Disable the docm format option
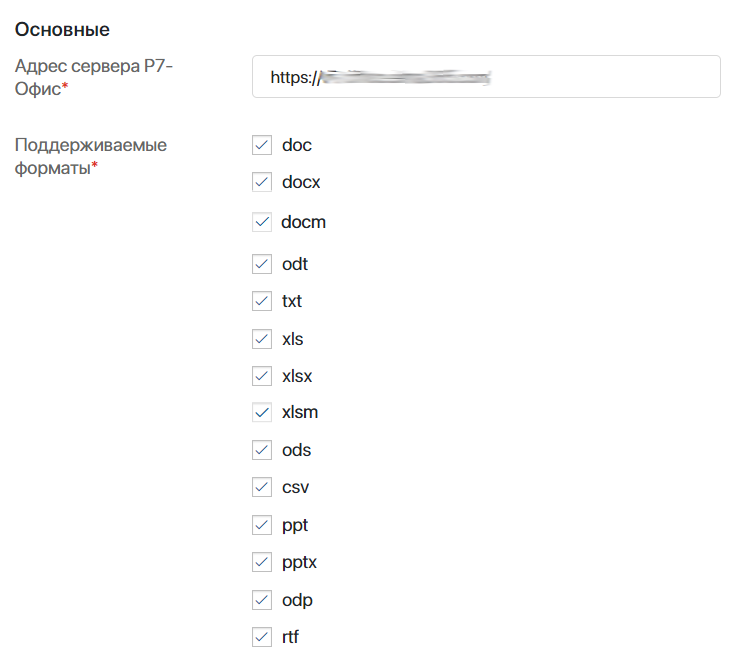Image resolution: width=735 pixels, height=661 pixels. [262, 222]
